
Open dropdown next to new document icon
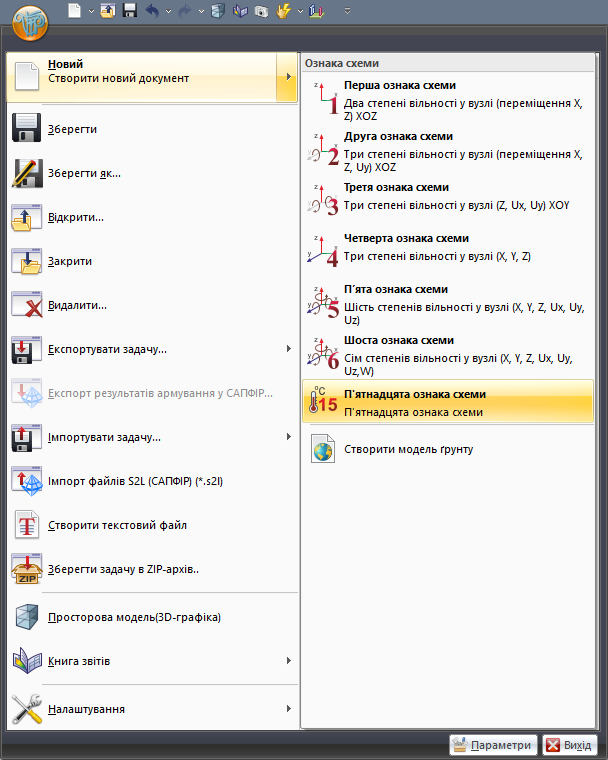pyautogui.click(x=92, y=11)
